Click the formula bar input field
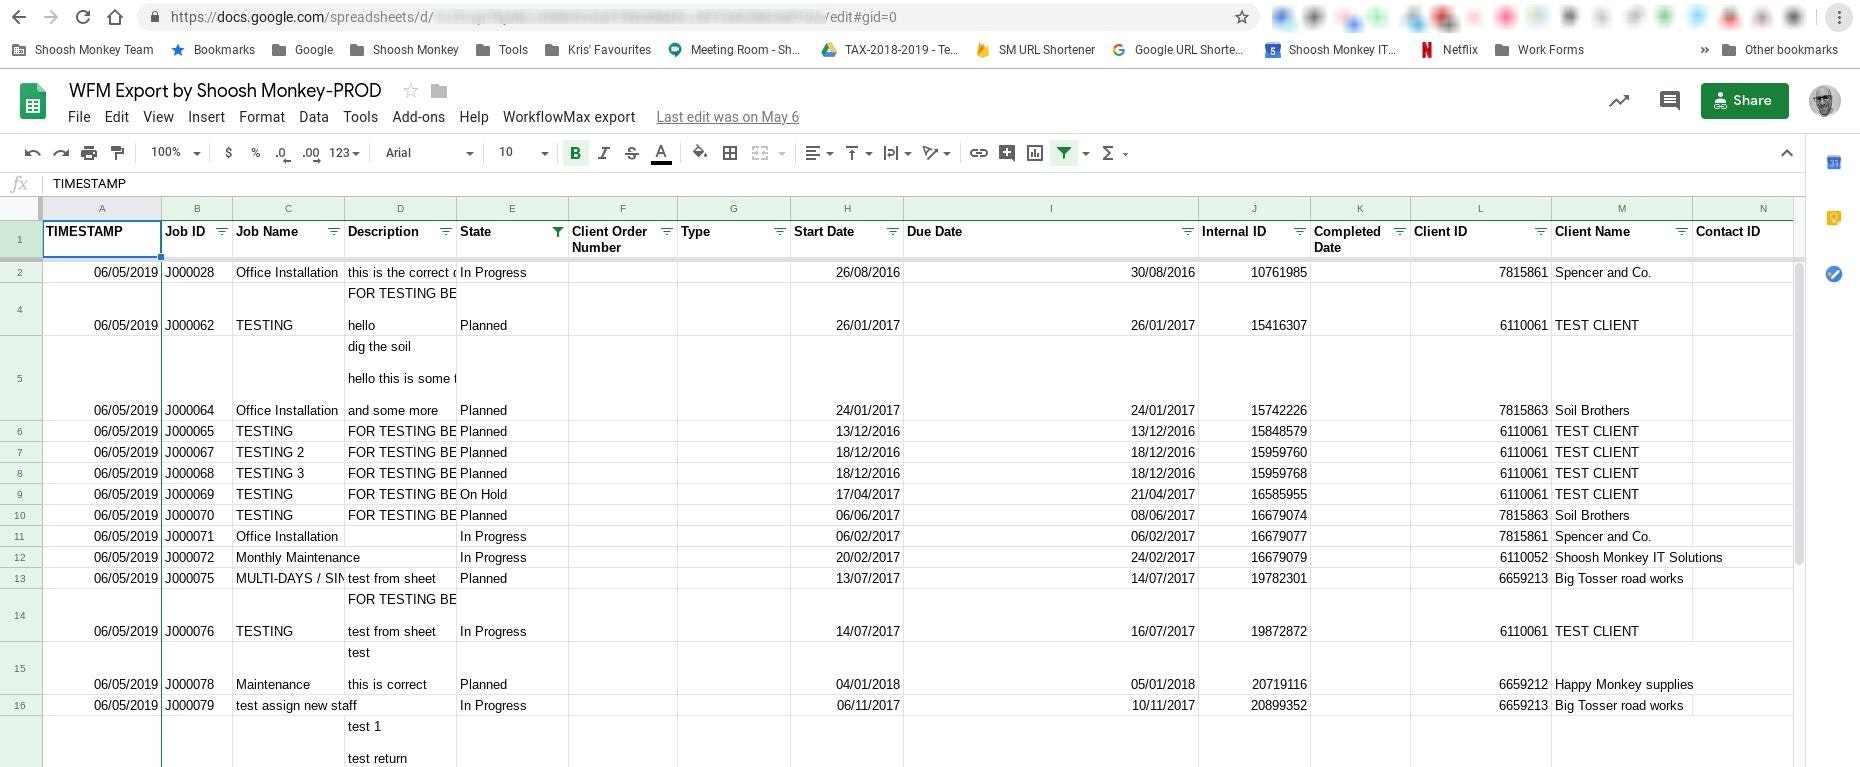 [900, 184]
